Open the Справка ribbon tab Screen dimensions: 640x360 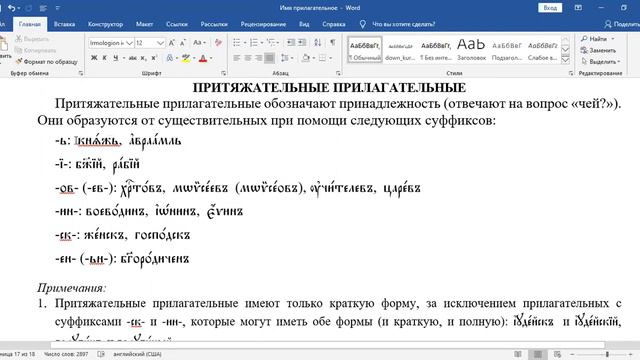click(x=333, y=24)
